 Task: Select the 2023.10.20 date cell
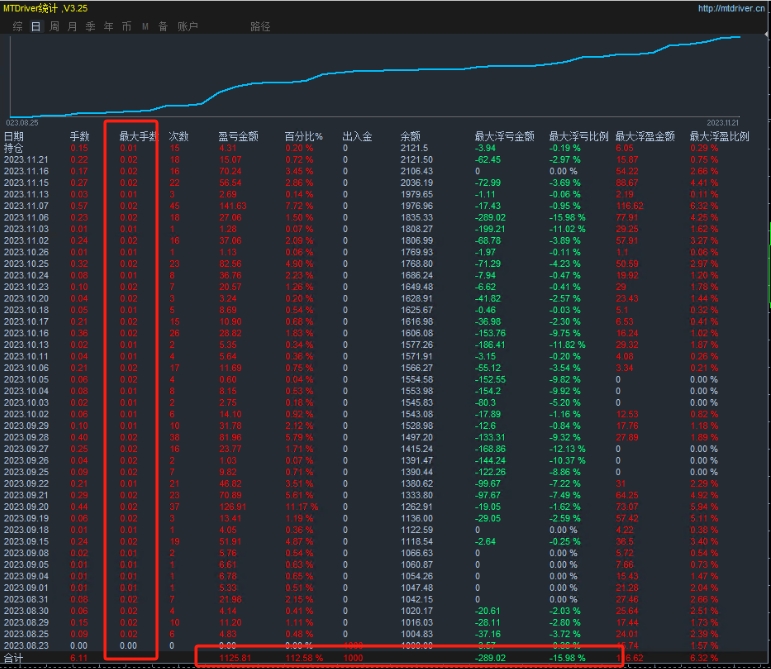26,298
